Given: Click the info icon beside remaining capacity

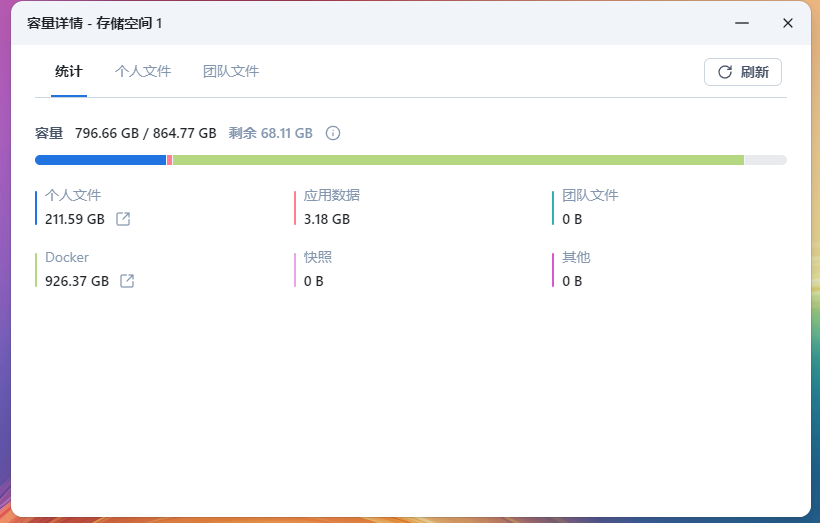Looking at the screenshot, I should pyautogui.click(x=333, y=133).
